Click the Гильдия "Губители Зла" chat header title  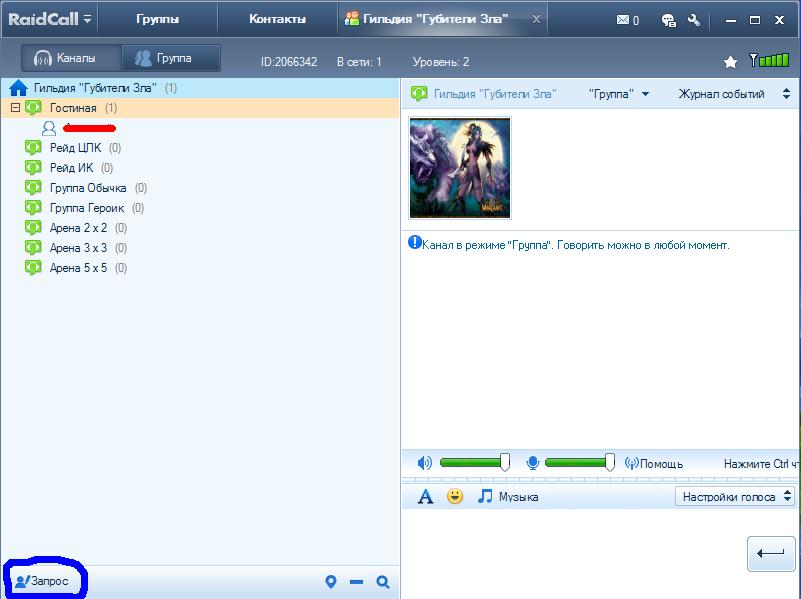pos(494,94)
